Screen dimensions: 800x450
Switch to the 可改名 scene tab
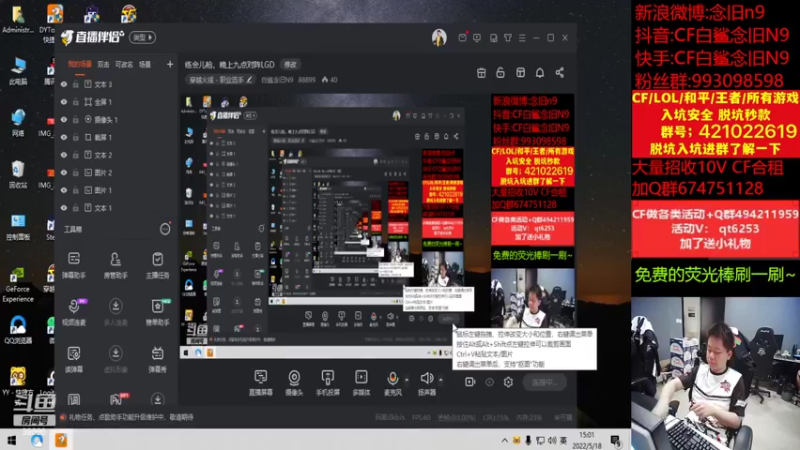tap(124, 64)
